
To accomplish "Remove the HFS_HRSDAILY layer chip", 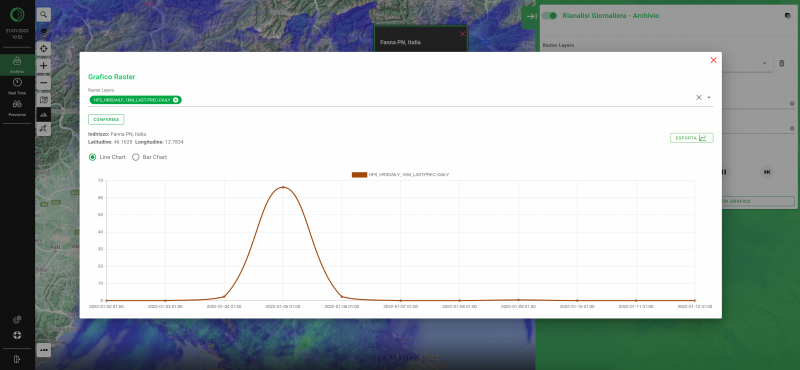I will [176, 100].
